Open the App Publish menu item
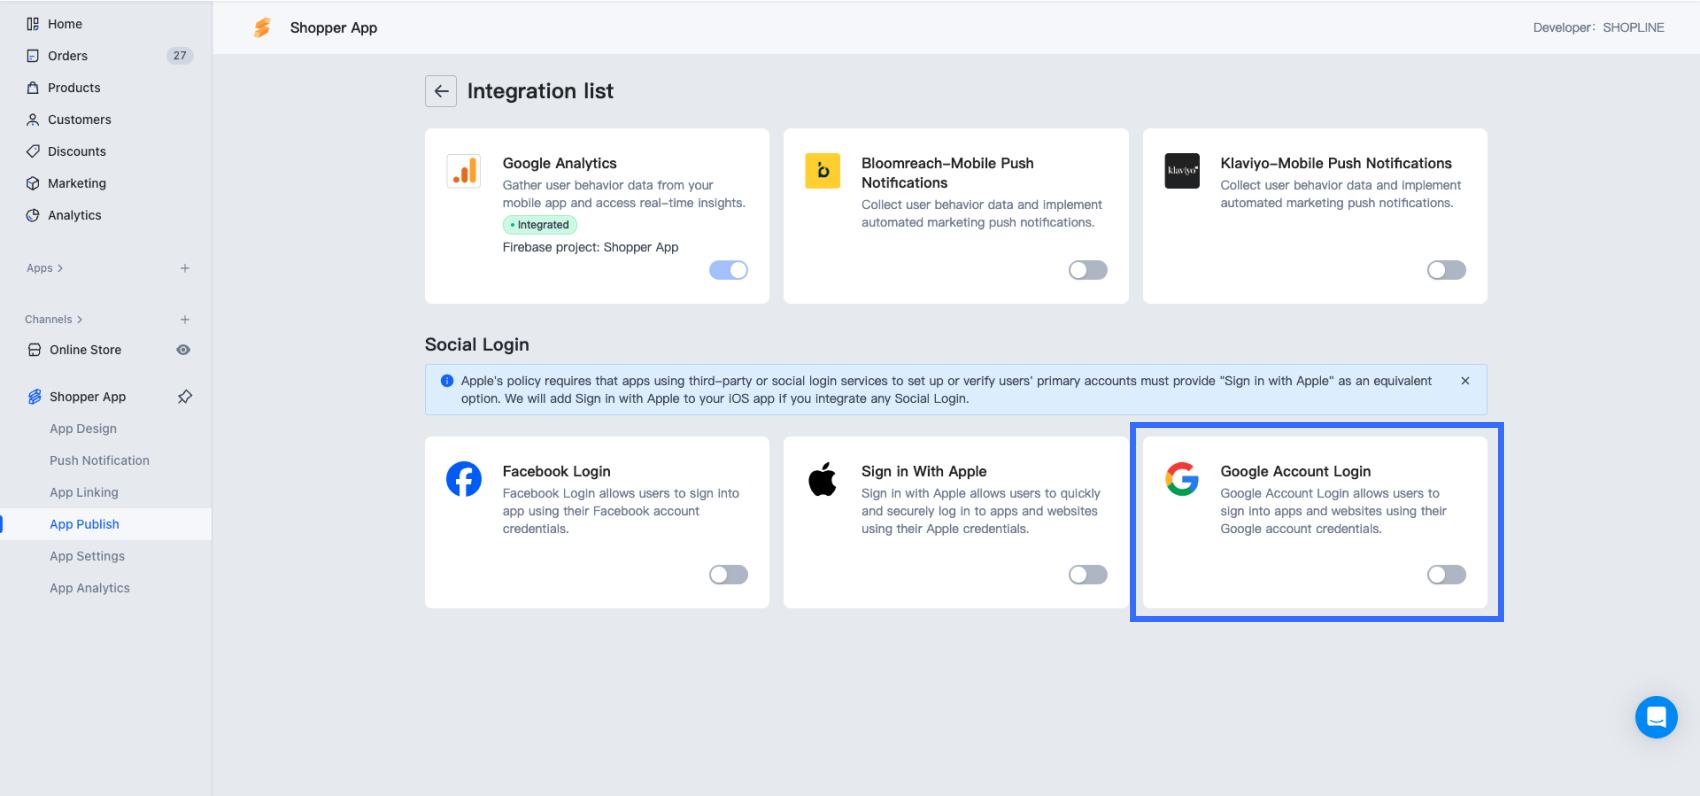Image resolution: width=1700 pixels, height=796 pixels. pyautogui.click(x=84, y=523)
